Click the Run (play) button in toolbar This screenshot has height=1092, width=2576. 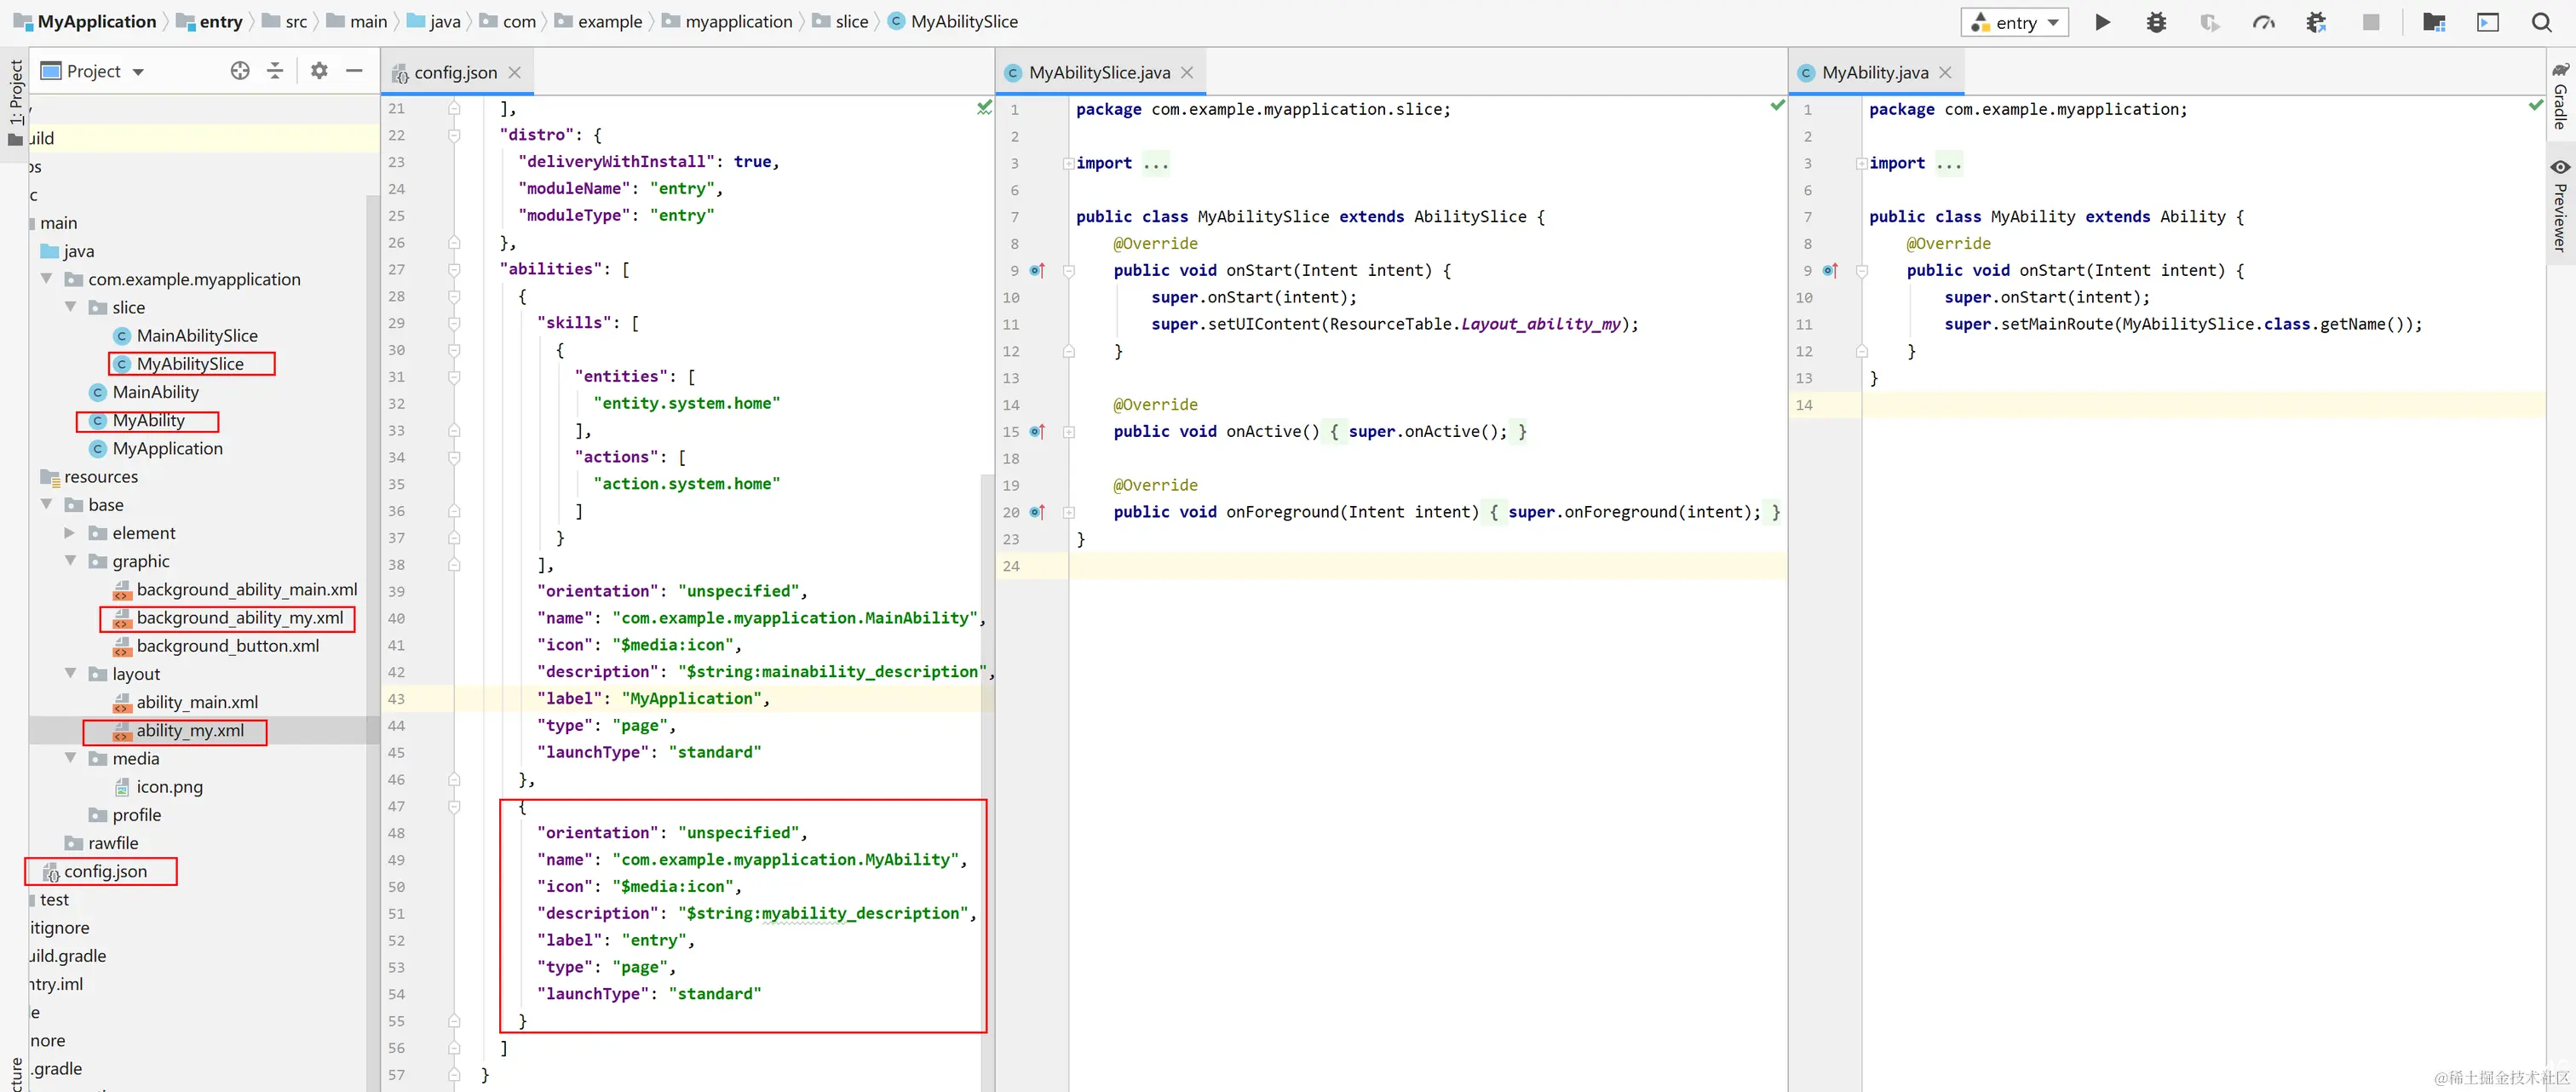[x=2102, y=22]
